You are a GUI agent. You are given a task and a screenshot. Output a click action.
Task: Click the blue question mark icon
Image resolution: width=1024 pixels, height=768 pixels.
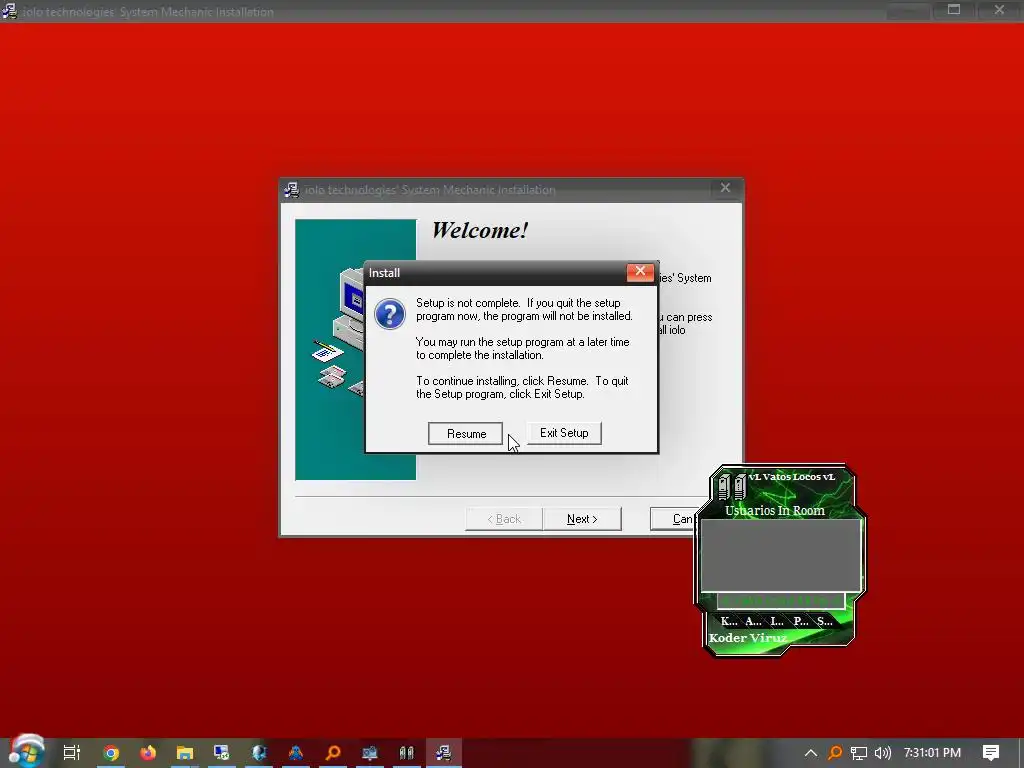390,314
